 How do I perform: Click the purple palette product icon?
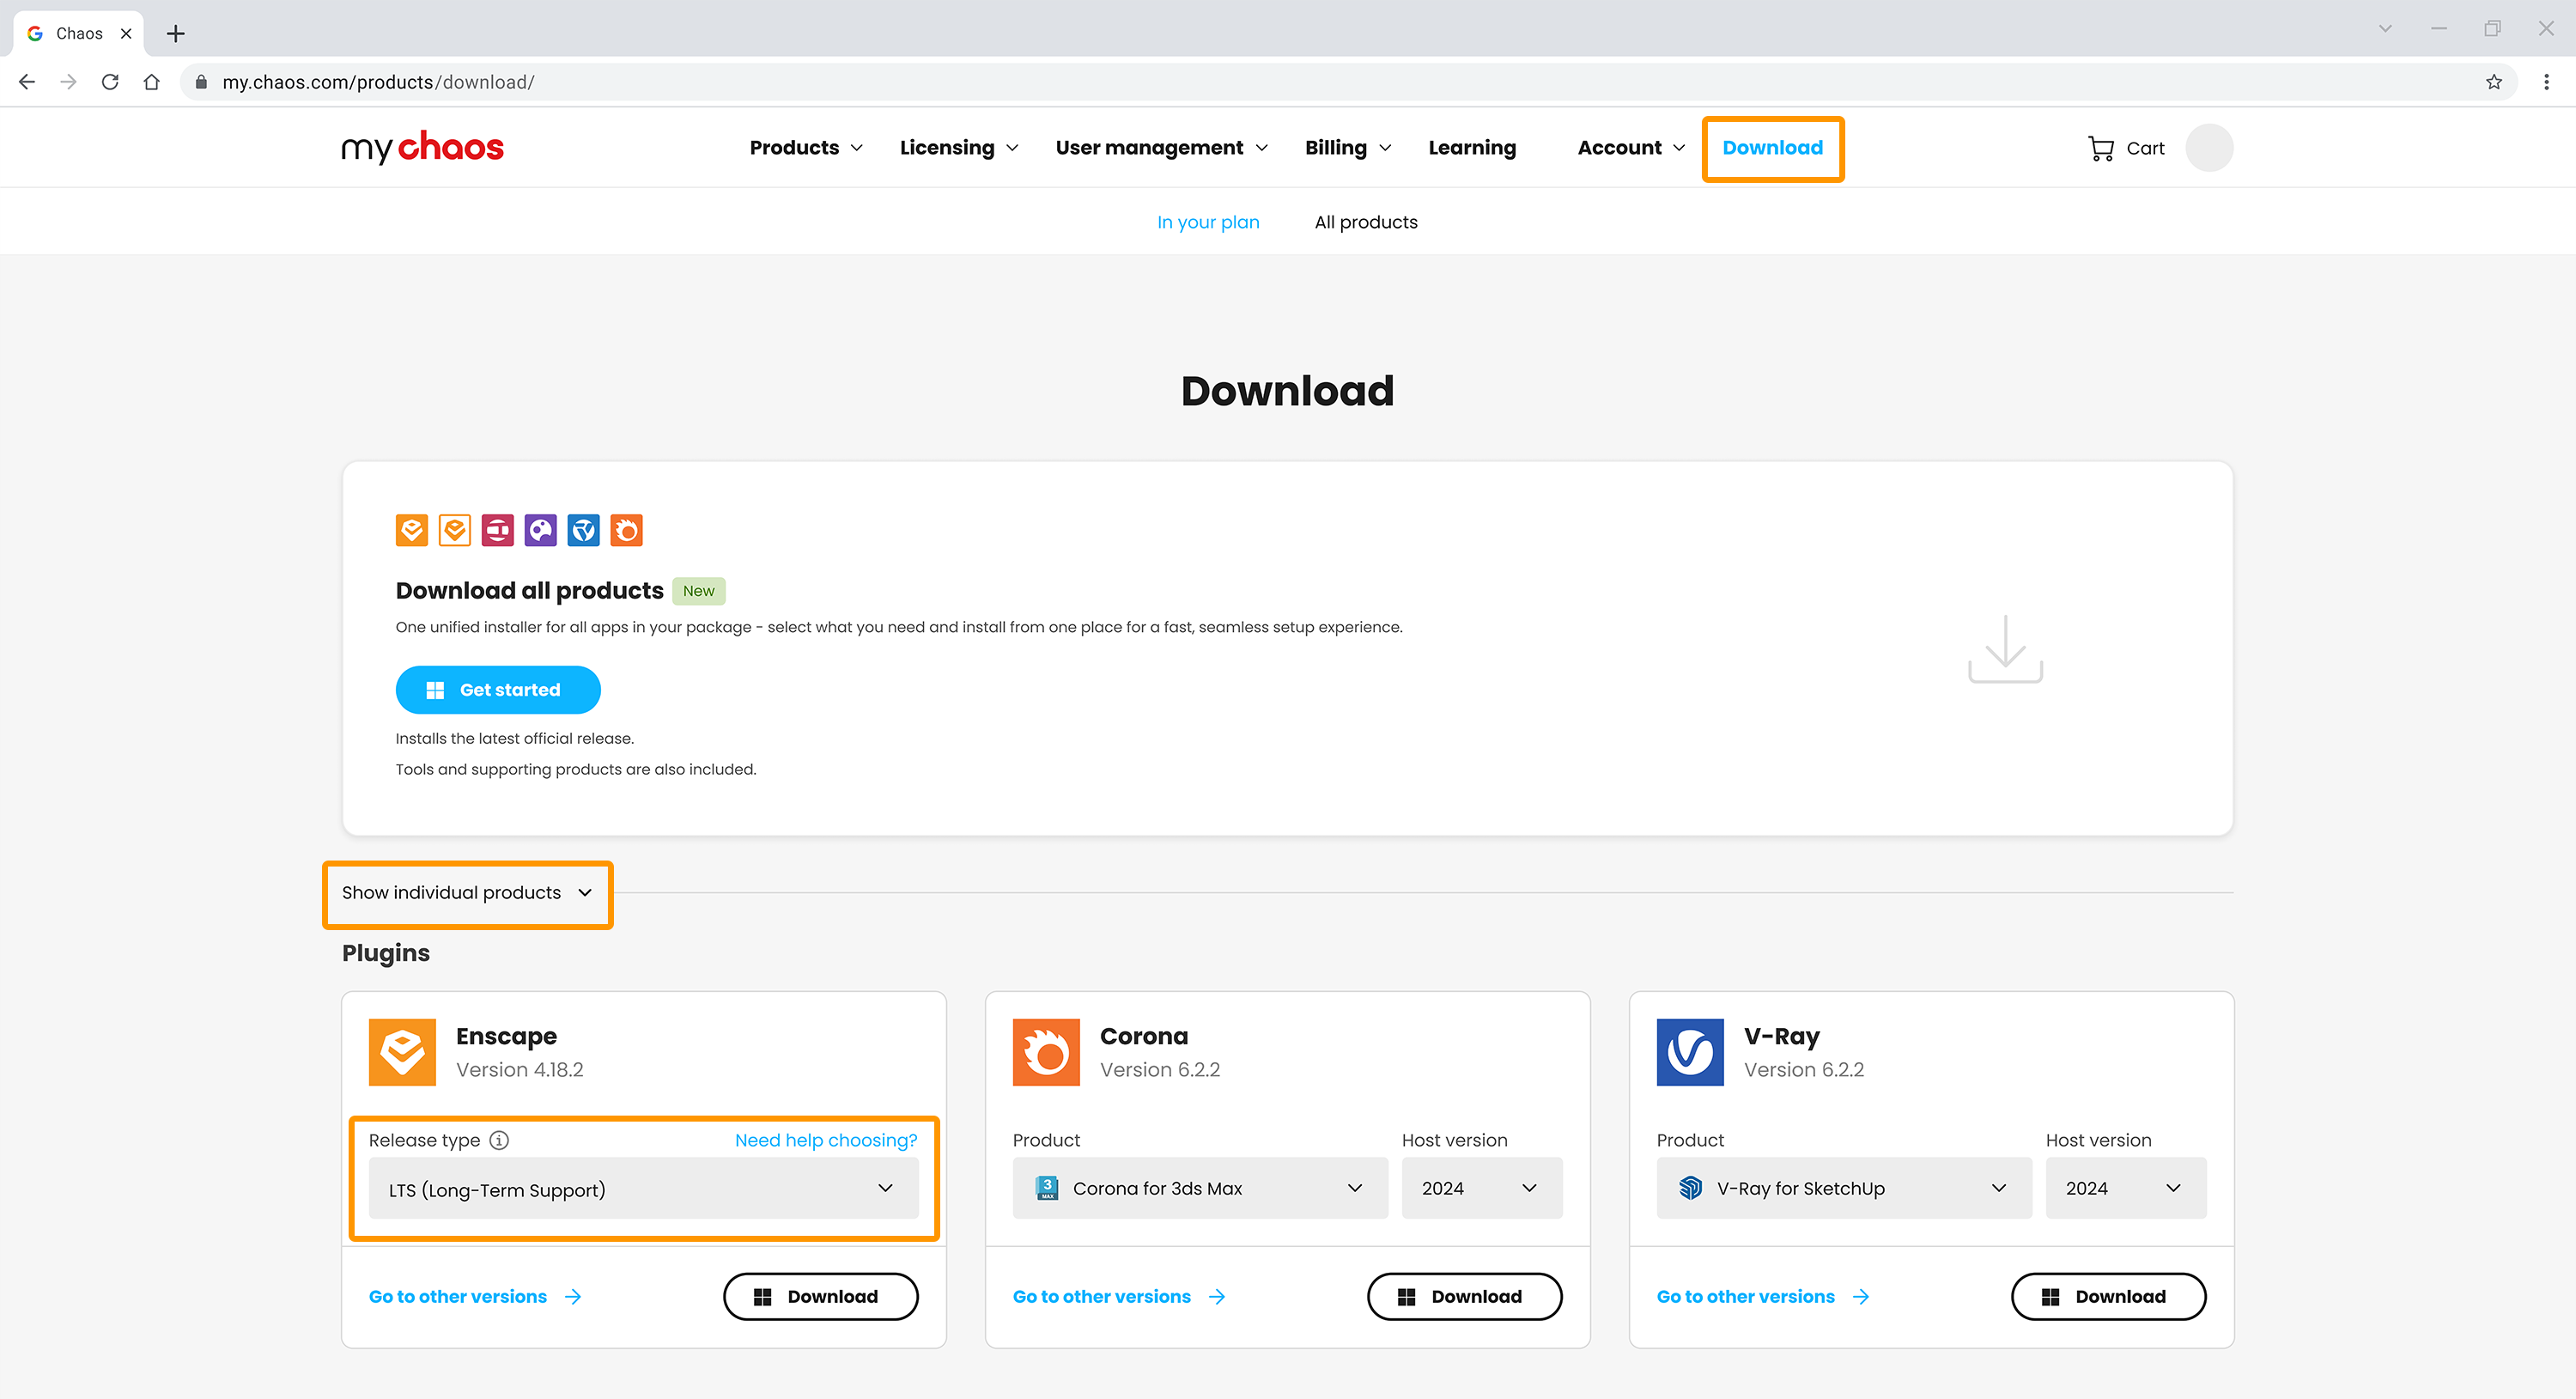(x=540, y=530)
